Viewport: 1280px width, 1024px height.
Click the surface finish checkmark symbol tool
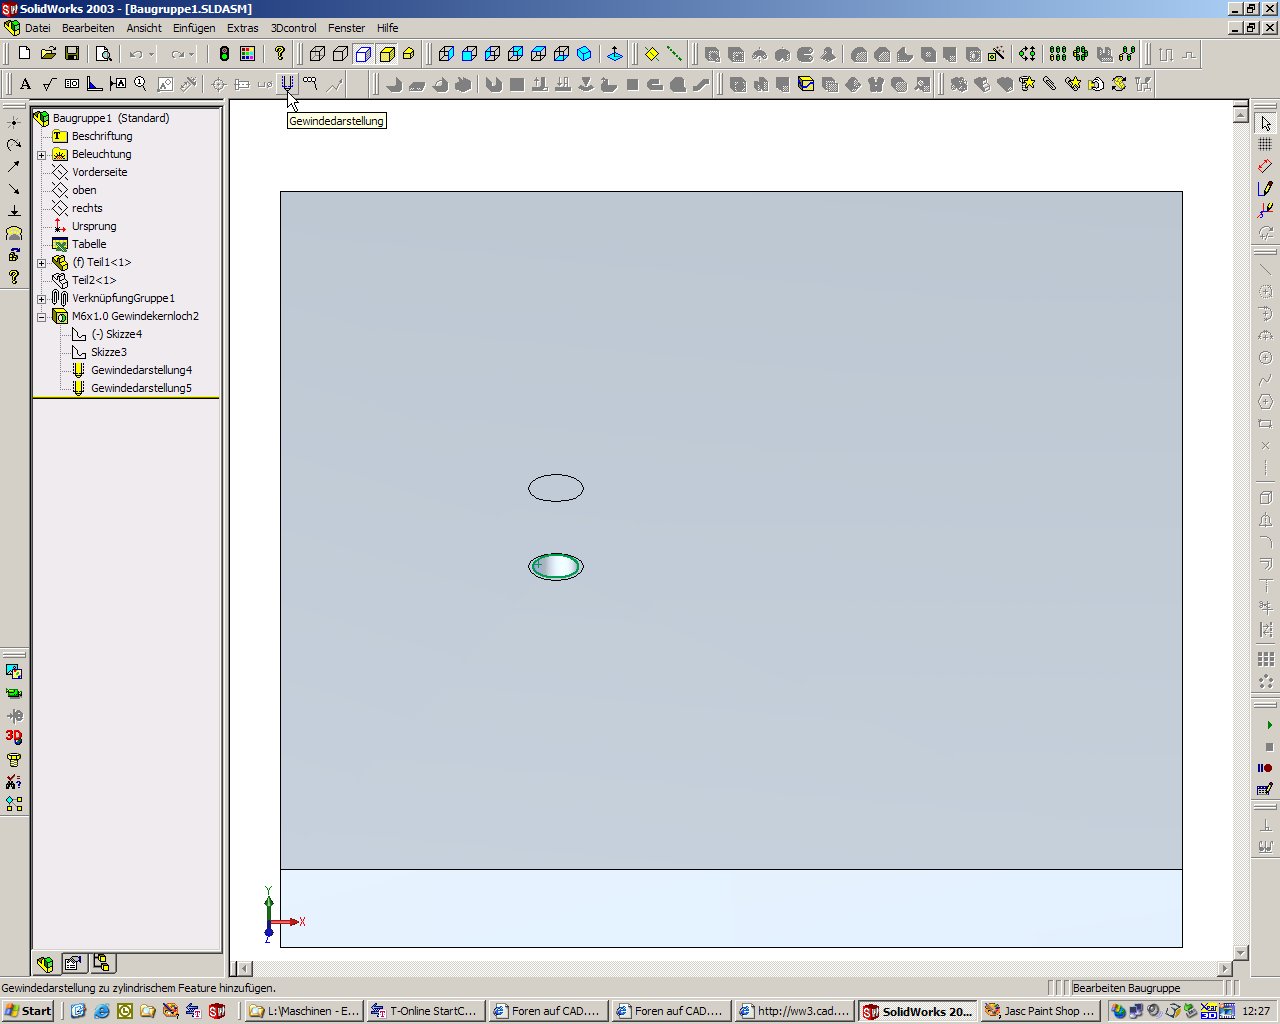49,84
